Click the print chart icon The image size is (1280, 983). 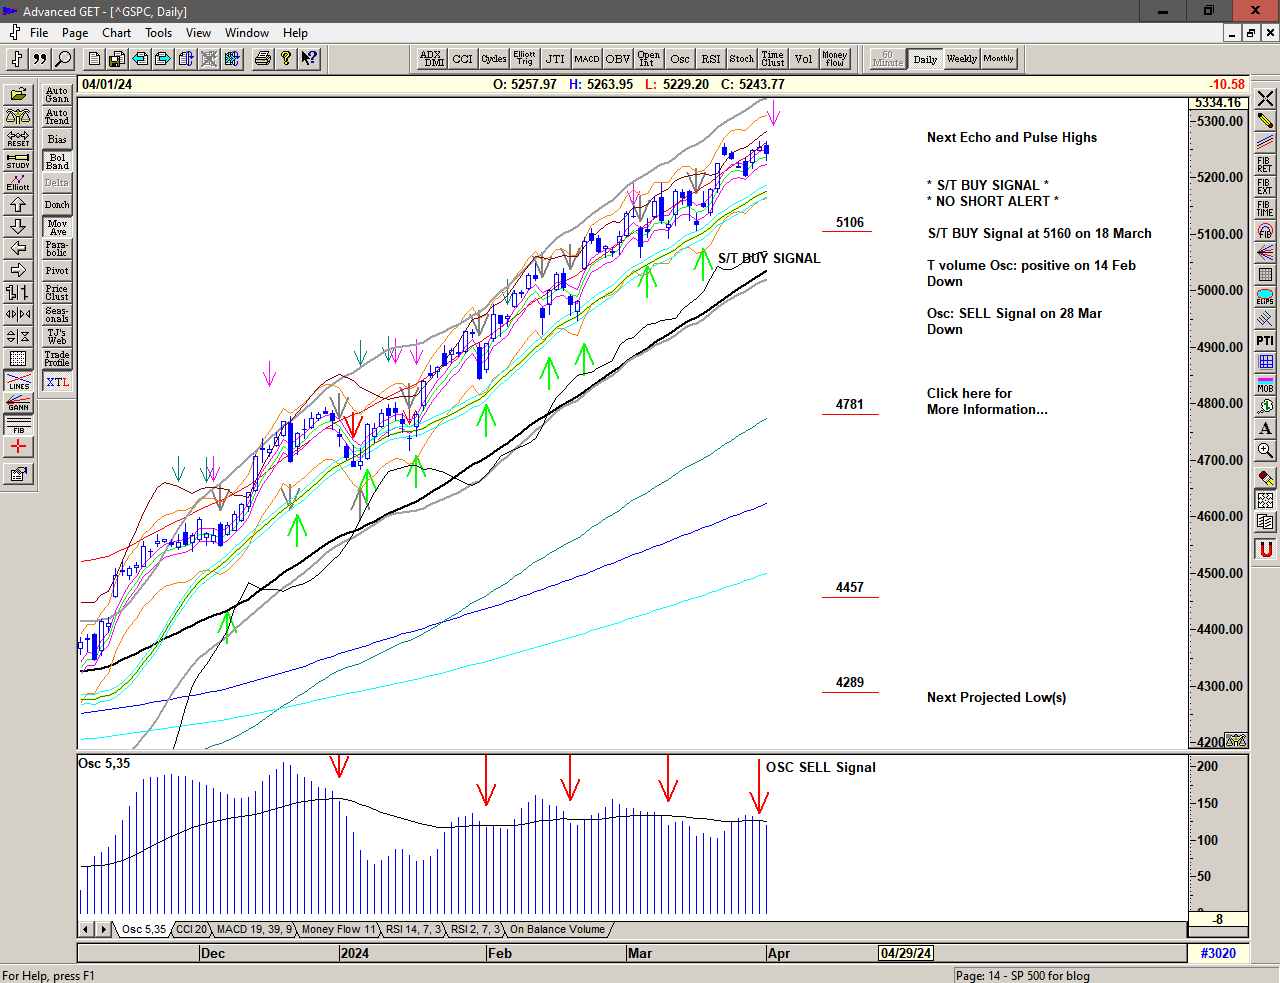pos(262,59)
